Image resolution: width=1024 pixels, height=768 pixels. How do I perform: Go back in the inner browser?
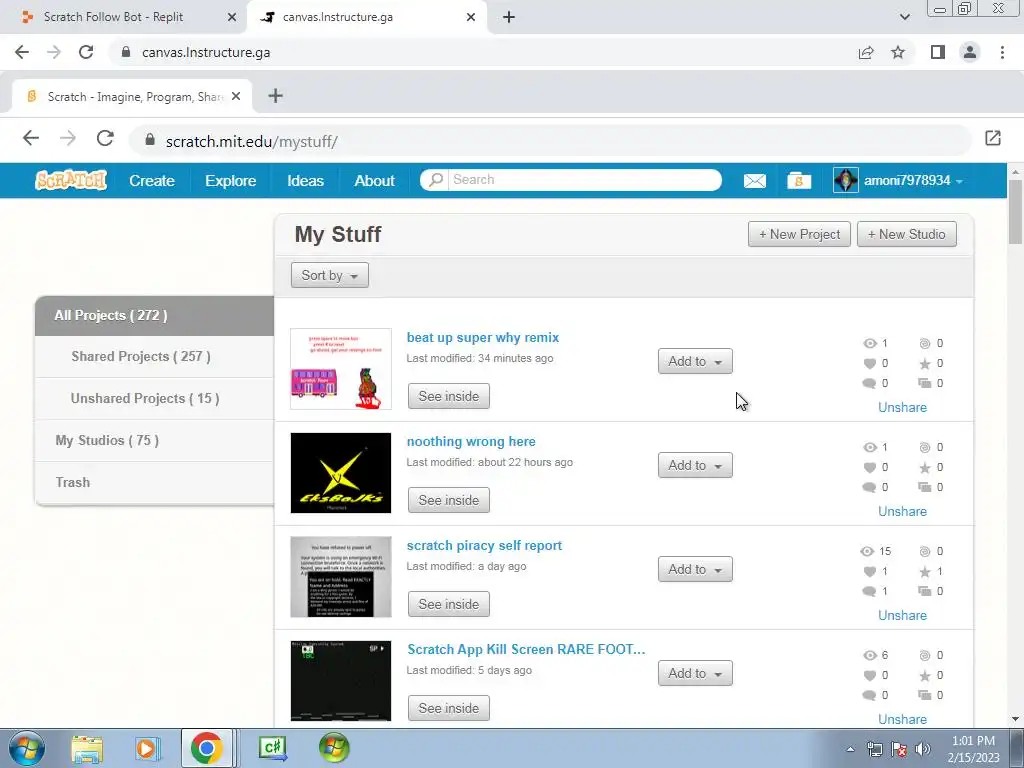point(31,138)
